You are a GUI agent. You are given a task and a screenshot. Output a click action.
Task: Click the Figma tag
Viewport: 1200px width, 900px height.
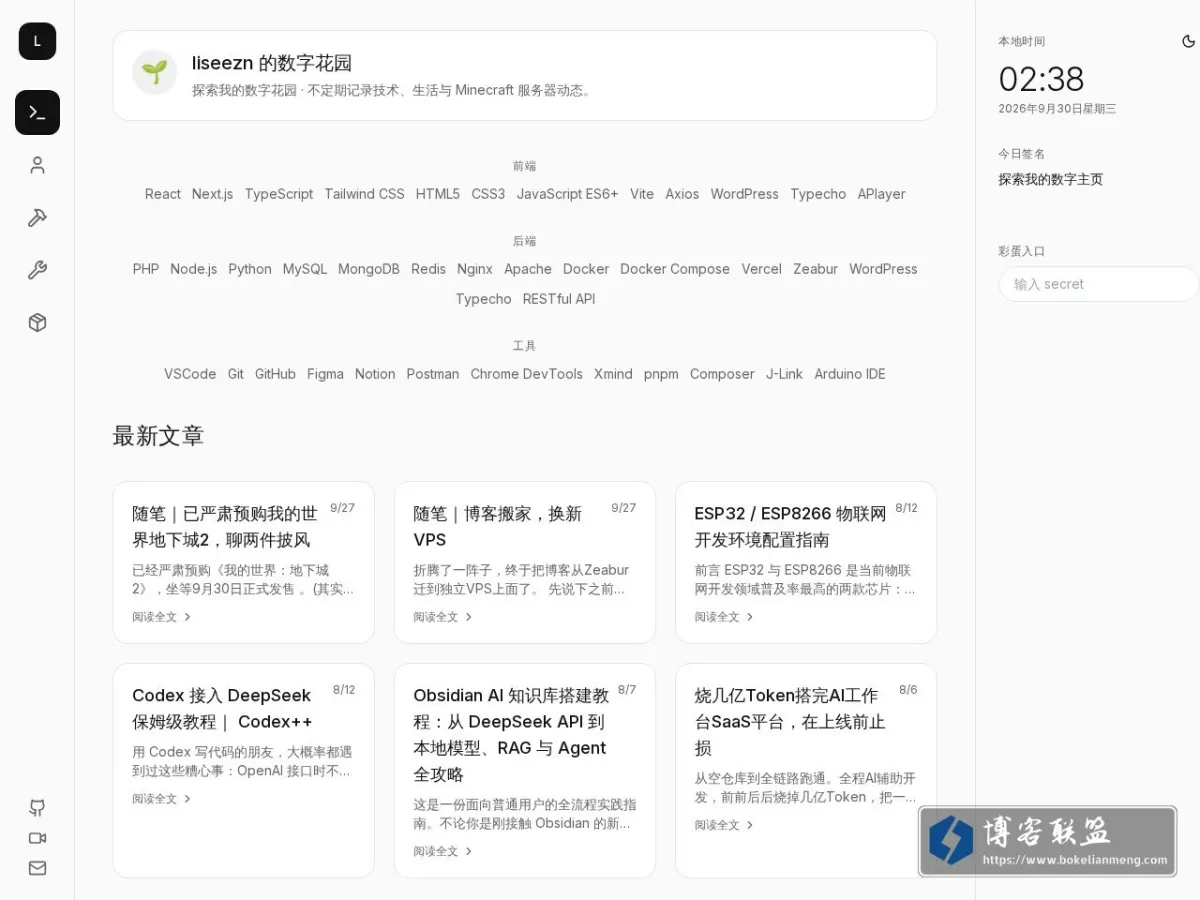point(325,374)
